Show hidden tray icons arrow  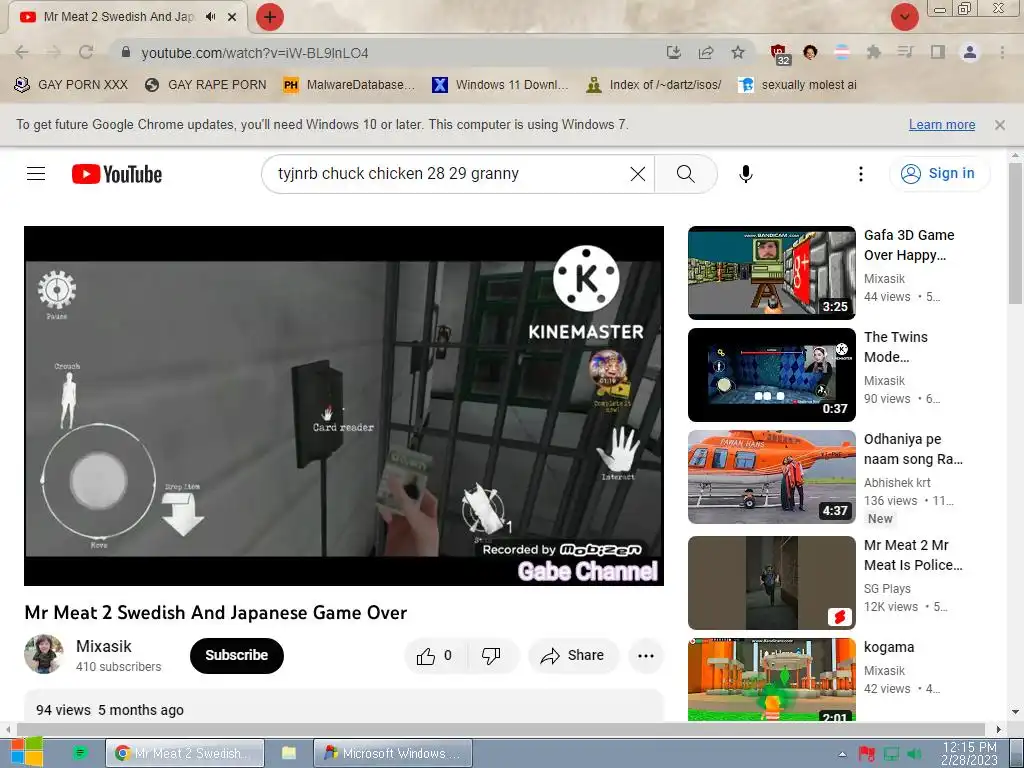[842, 754]
